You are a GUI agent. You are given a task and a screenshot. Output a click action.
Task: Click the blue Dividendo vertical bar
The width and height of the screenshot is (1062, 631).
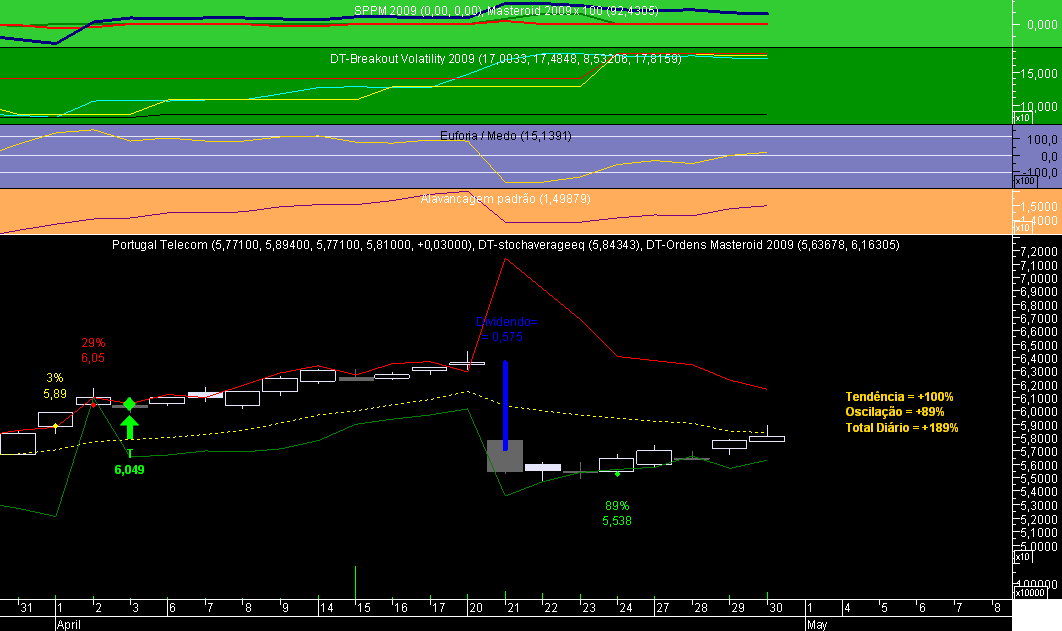click(505, 405)
